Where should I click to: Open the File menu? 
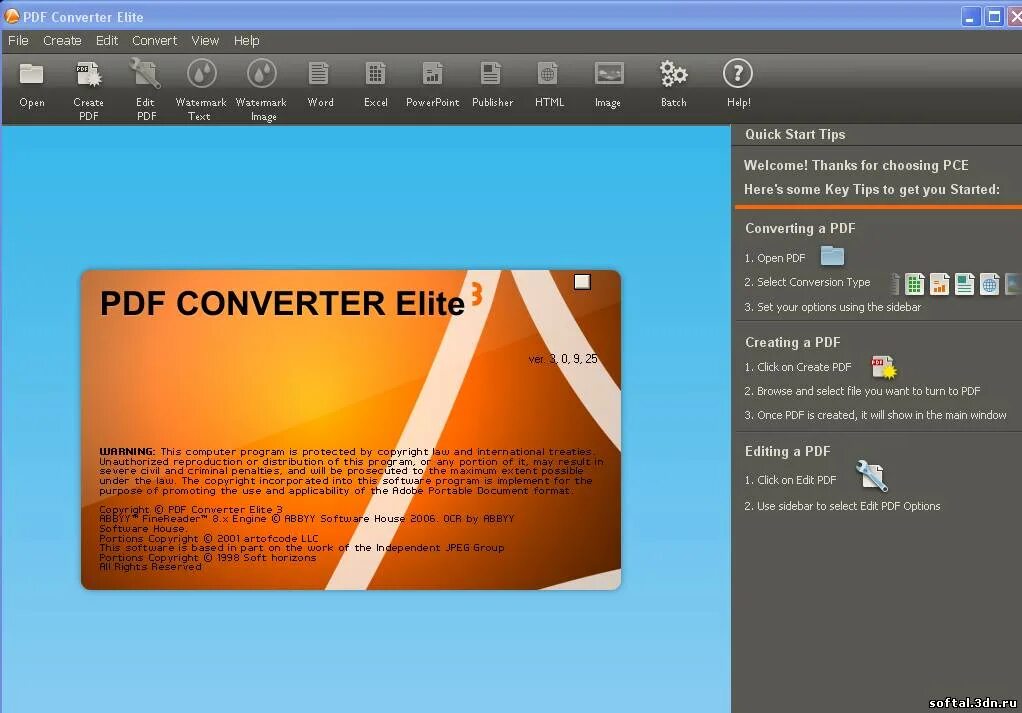click(18, 40)
